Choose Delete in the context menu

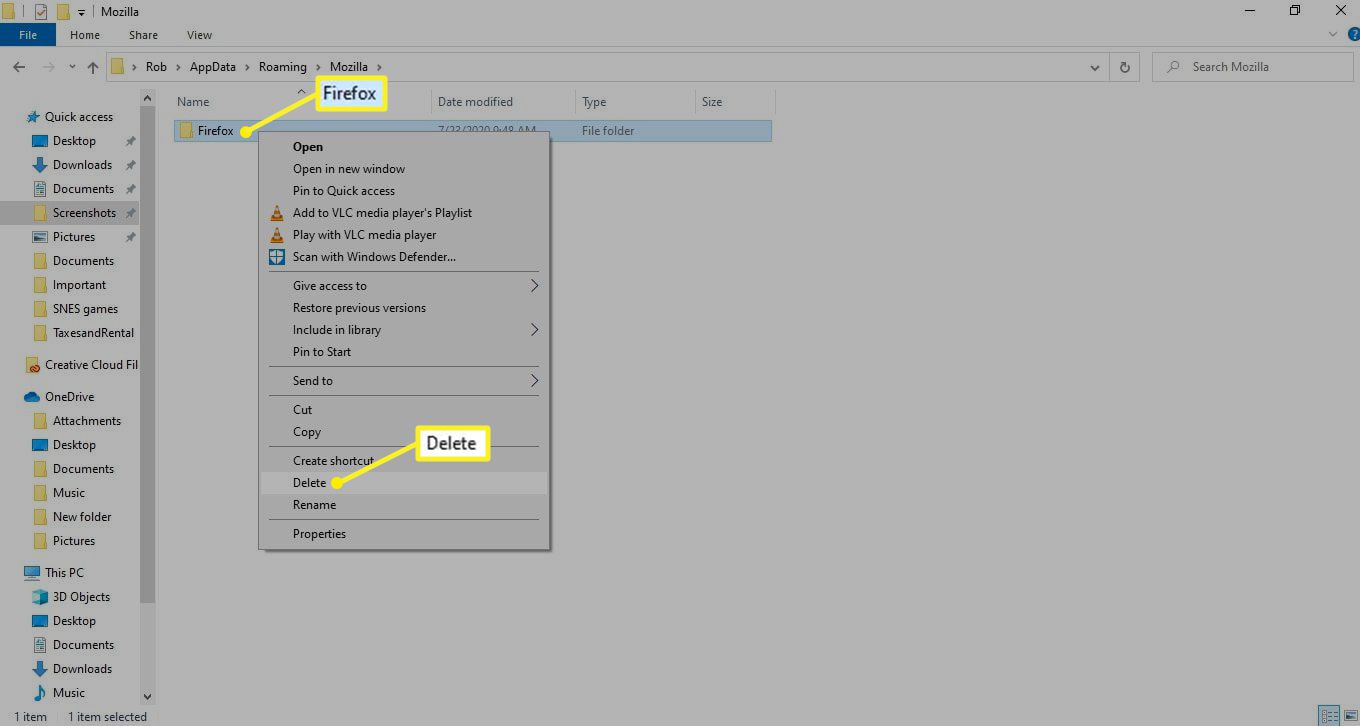[404, 483]
